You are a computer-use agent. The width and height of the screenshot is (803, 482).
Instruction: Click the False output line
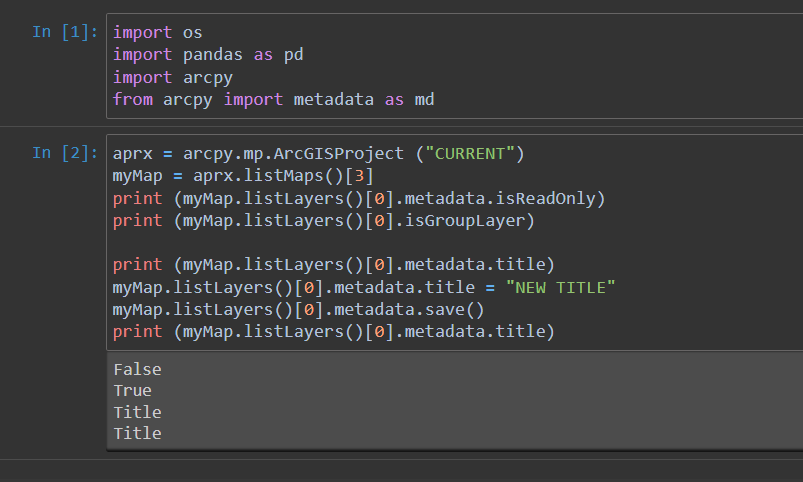[x=137, y=369]
